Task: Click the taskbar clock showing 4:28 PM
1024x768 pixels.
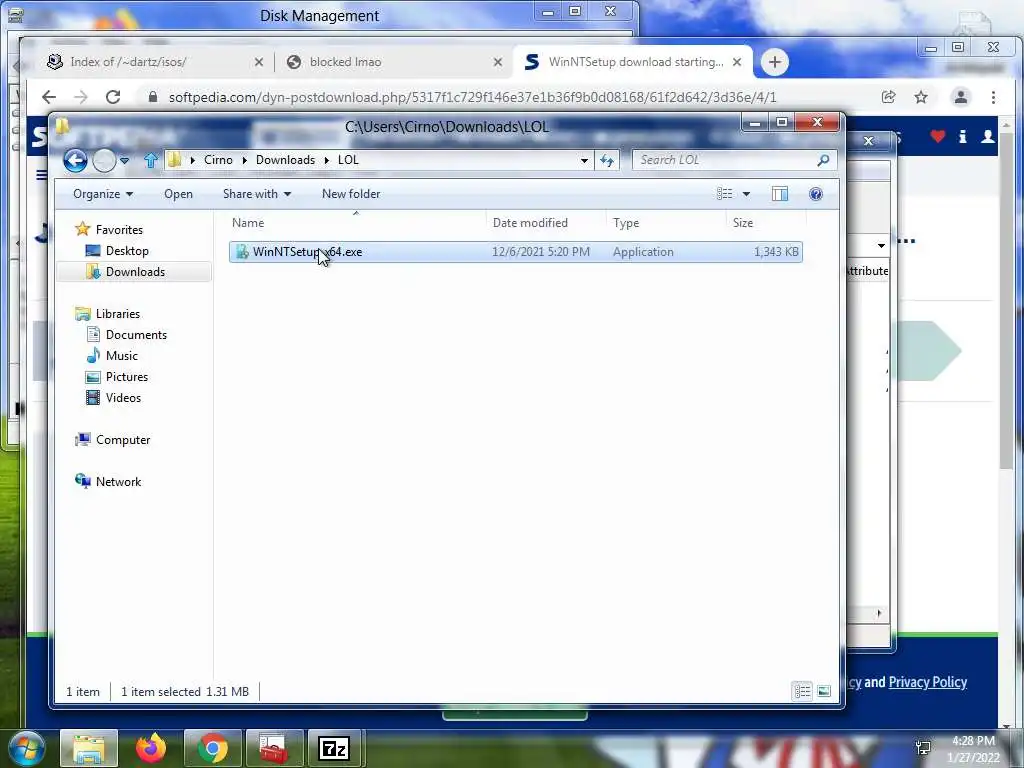Action: coord(973,741)
